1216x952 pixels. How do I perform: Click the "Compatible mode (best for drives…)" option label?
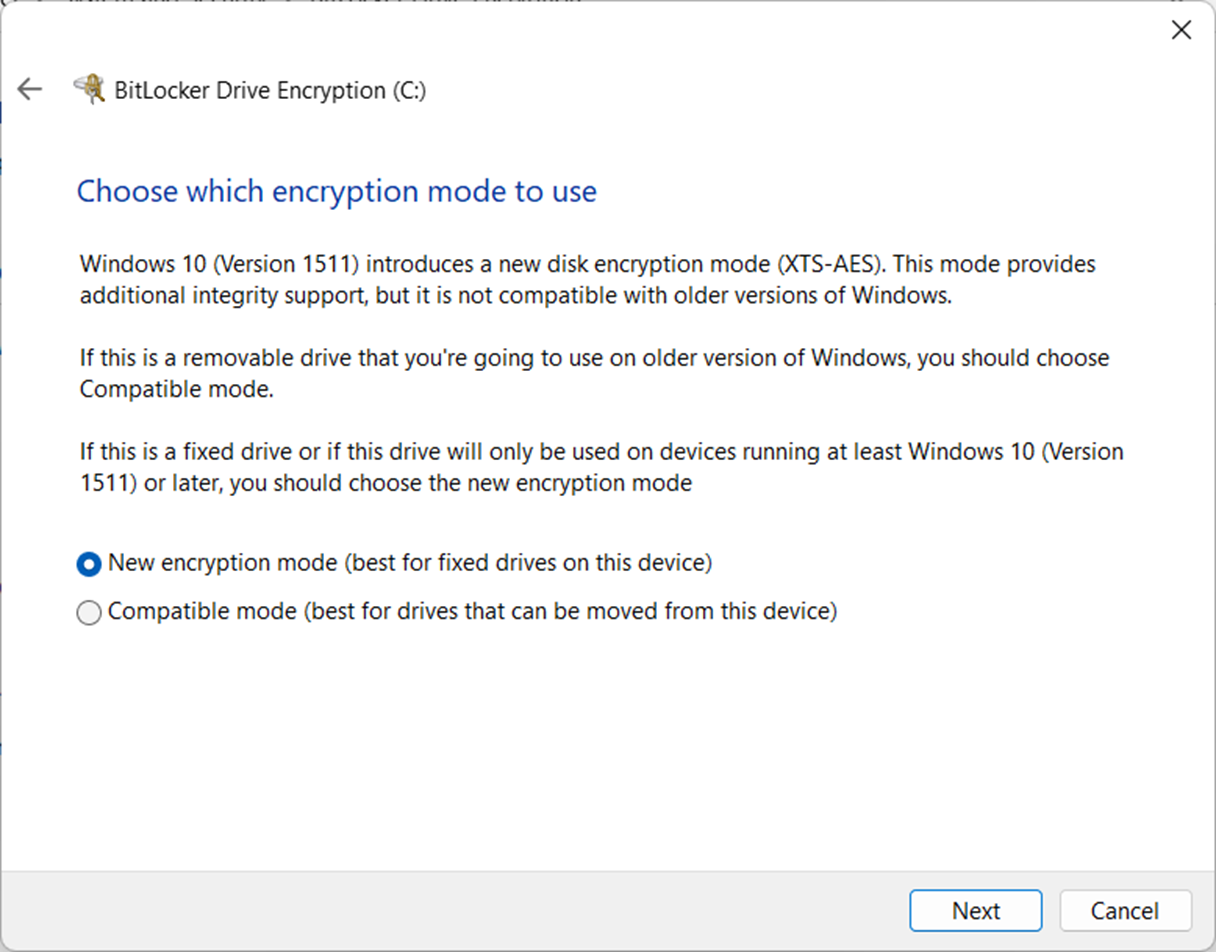[471, 611]
